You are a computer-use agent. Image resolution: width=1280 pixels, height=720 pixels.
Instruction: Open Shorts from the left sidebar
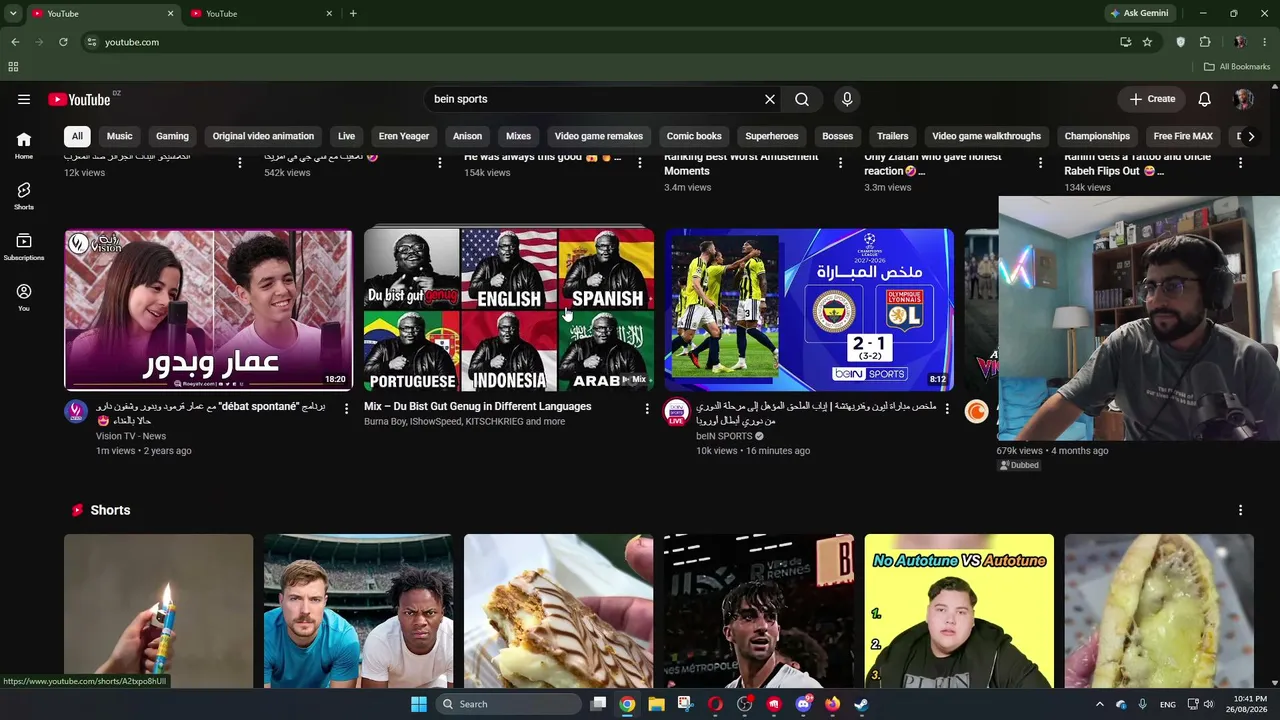click(24, 195)
